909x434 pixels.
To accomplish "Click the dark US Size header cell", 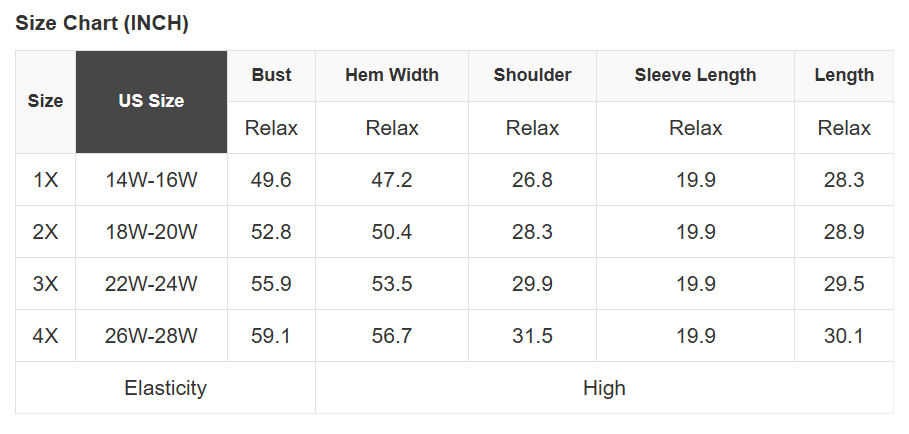I will point(151,101).
